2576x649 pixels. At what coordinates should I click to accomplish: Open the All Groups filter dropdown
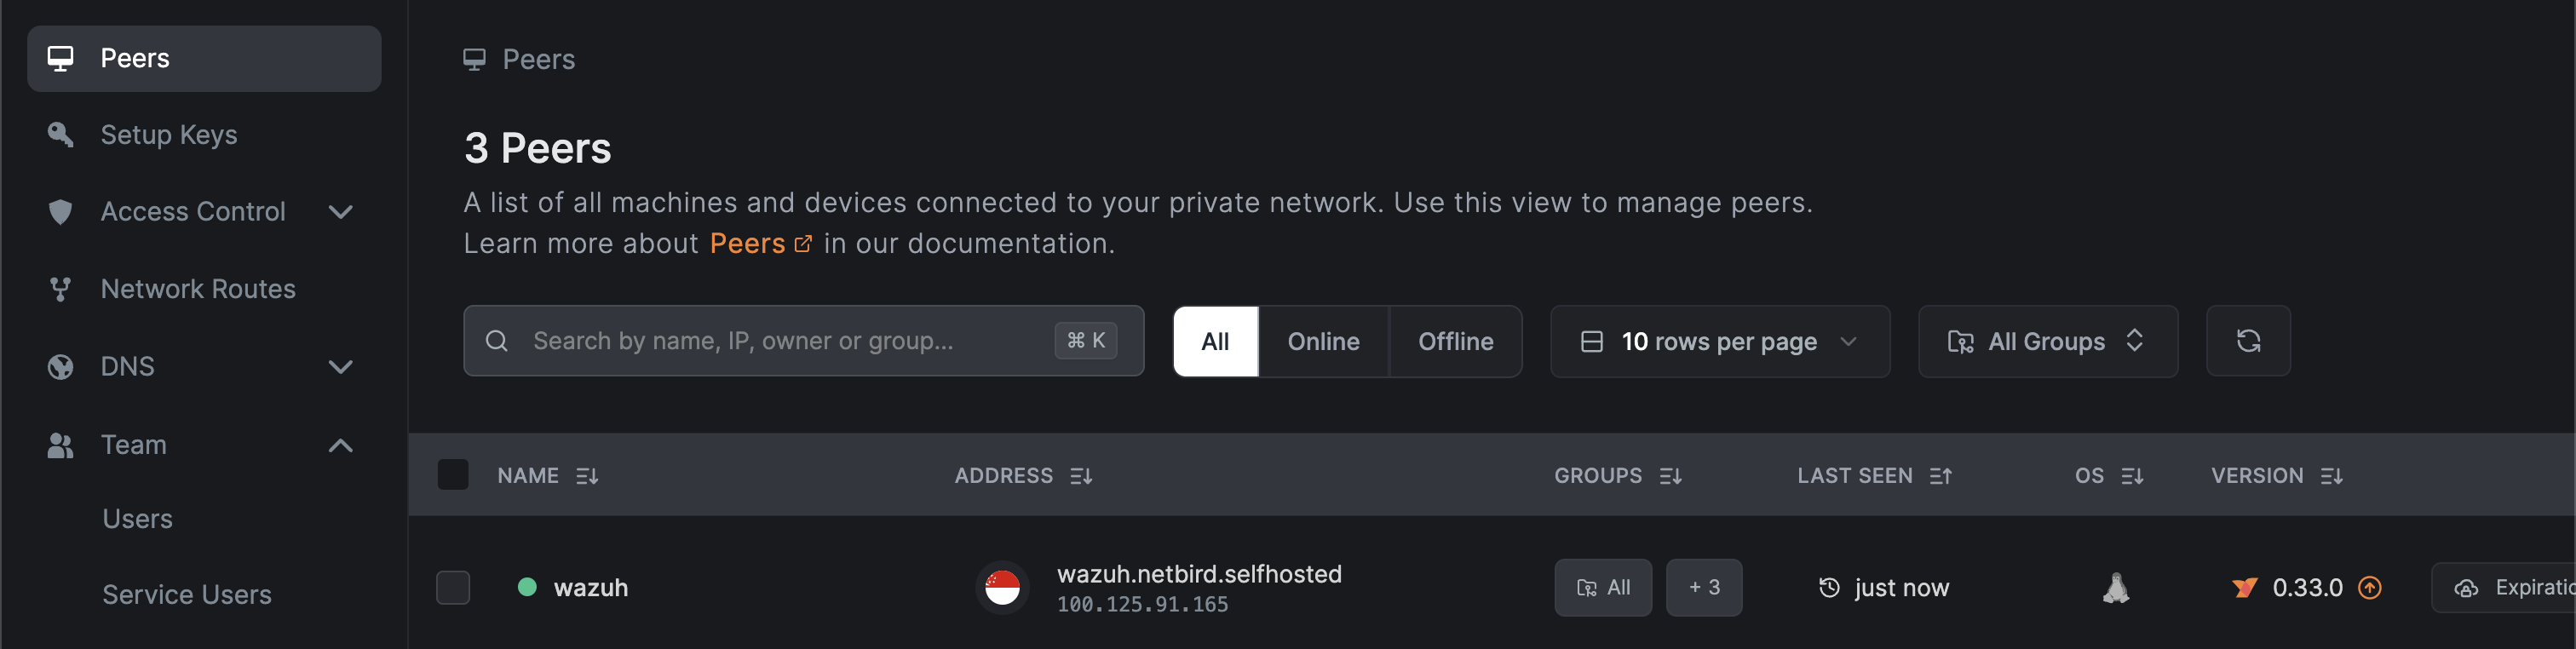(x=2046, y=342)
